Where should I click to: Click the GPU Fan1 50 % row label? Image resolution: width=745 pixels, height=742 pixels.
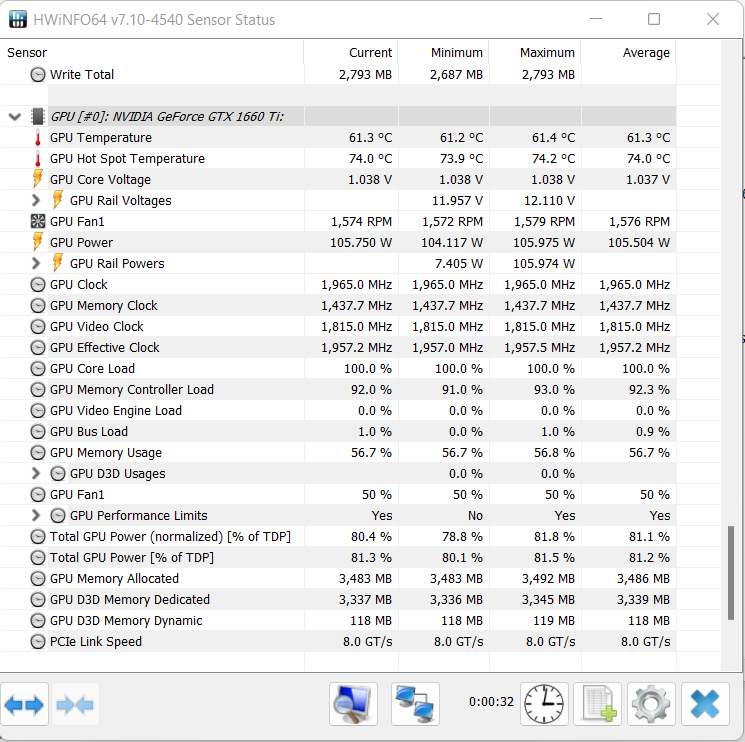[x=77, y=495]
